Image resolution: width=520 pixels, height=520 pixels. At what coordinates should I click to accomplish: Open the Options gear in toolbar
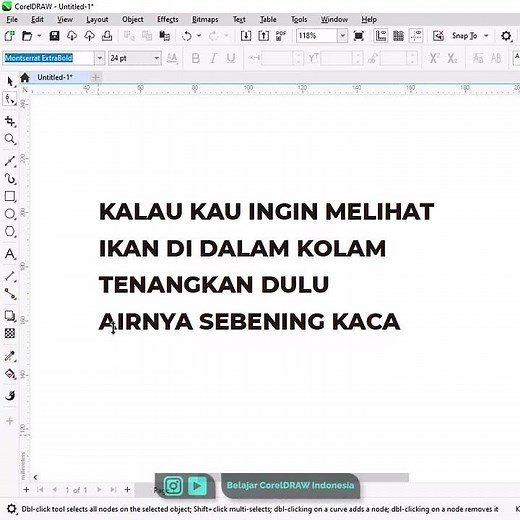click(506, 36)
